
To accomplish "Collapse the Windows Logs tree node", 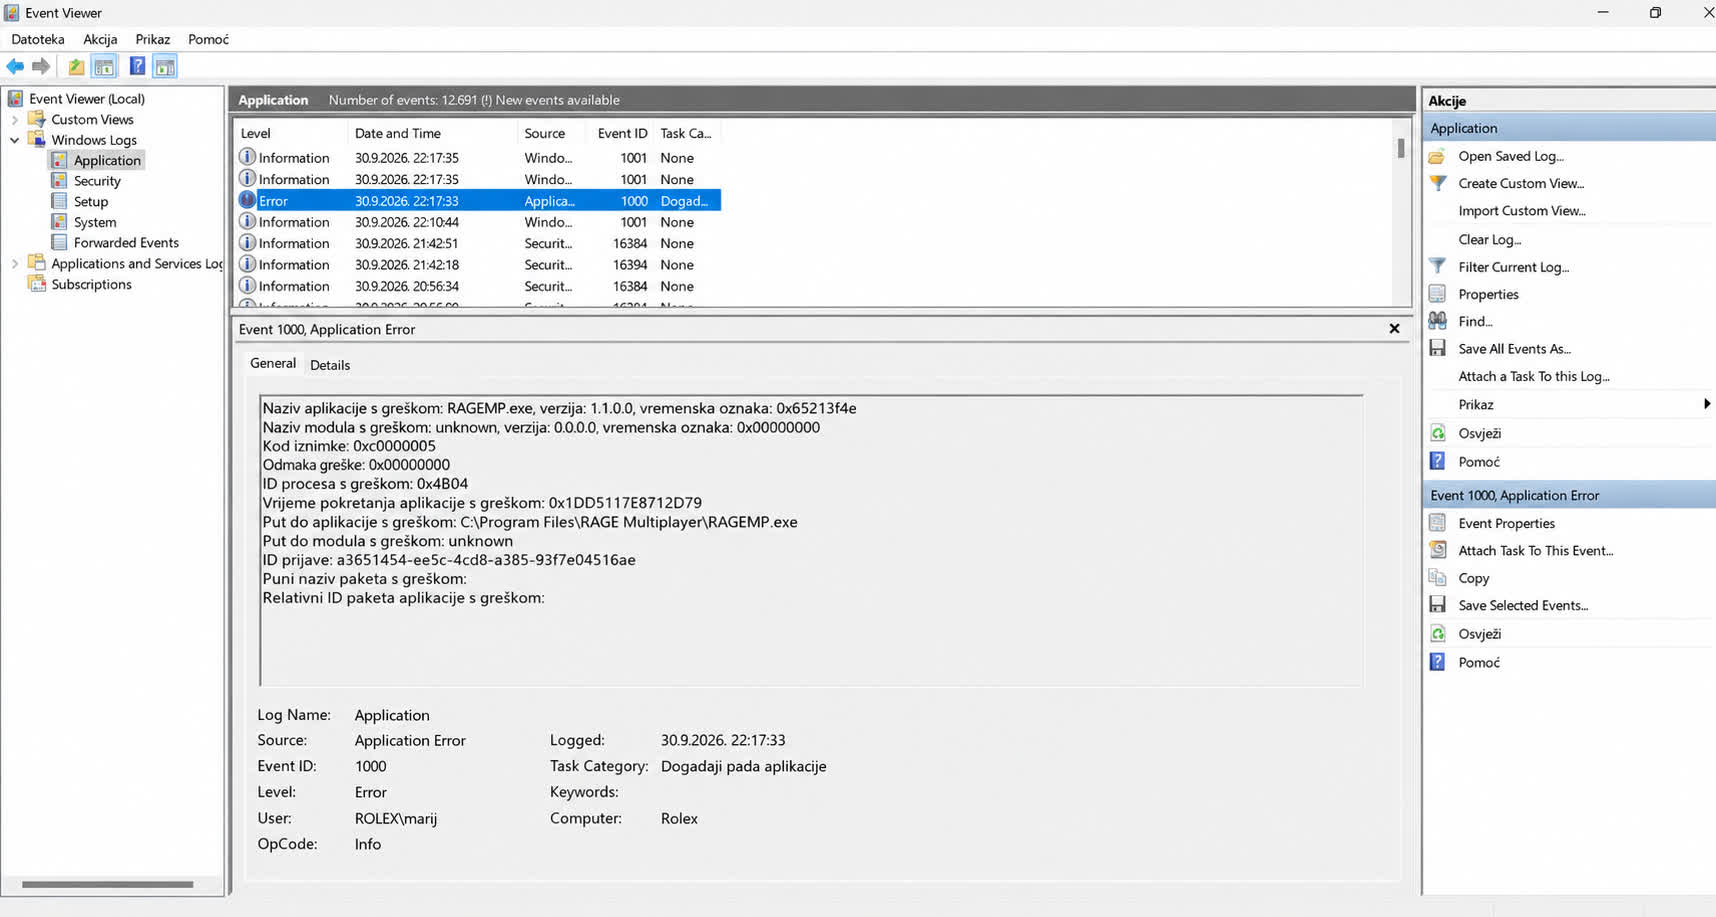I will 15,140.
